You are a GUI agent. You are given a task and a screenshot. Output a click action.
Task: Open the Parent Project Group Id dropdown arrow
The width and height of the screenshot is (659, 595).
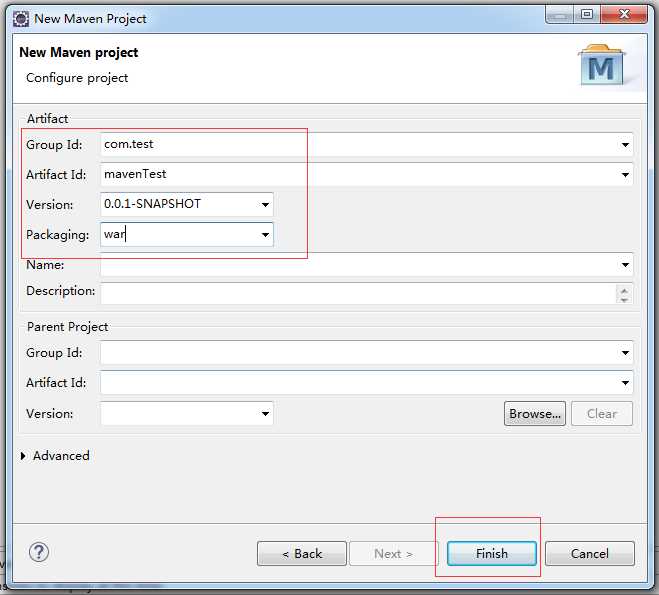coord(625,353)
